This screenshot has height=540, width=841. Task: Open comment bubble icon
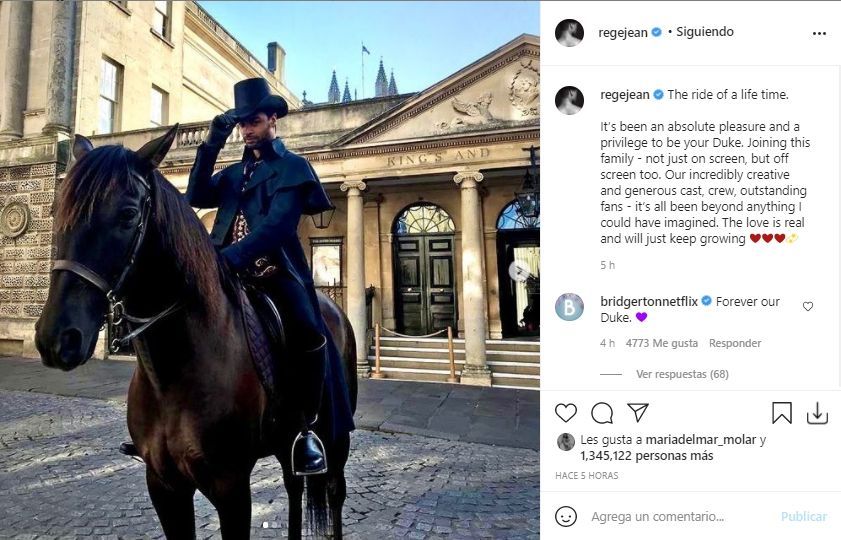point(602,413)
